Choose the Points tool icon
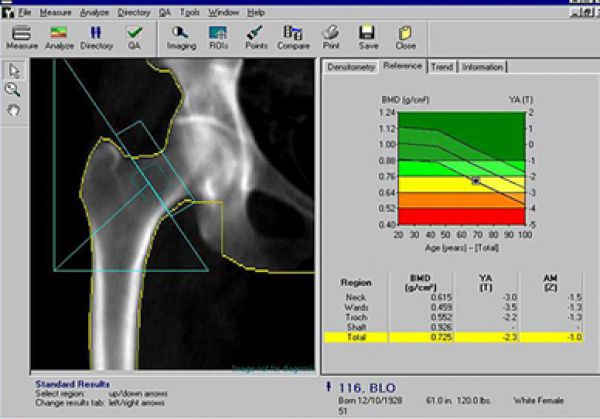The height and width of the screenshot is (419, 600). (255, 36)
